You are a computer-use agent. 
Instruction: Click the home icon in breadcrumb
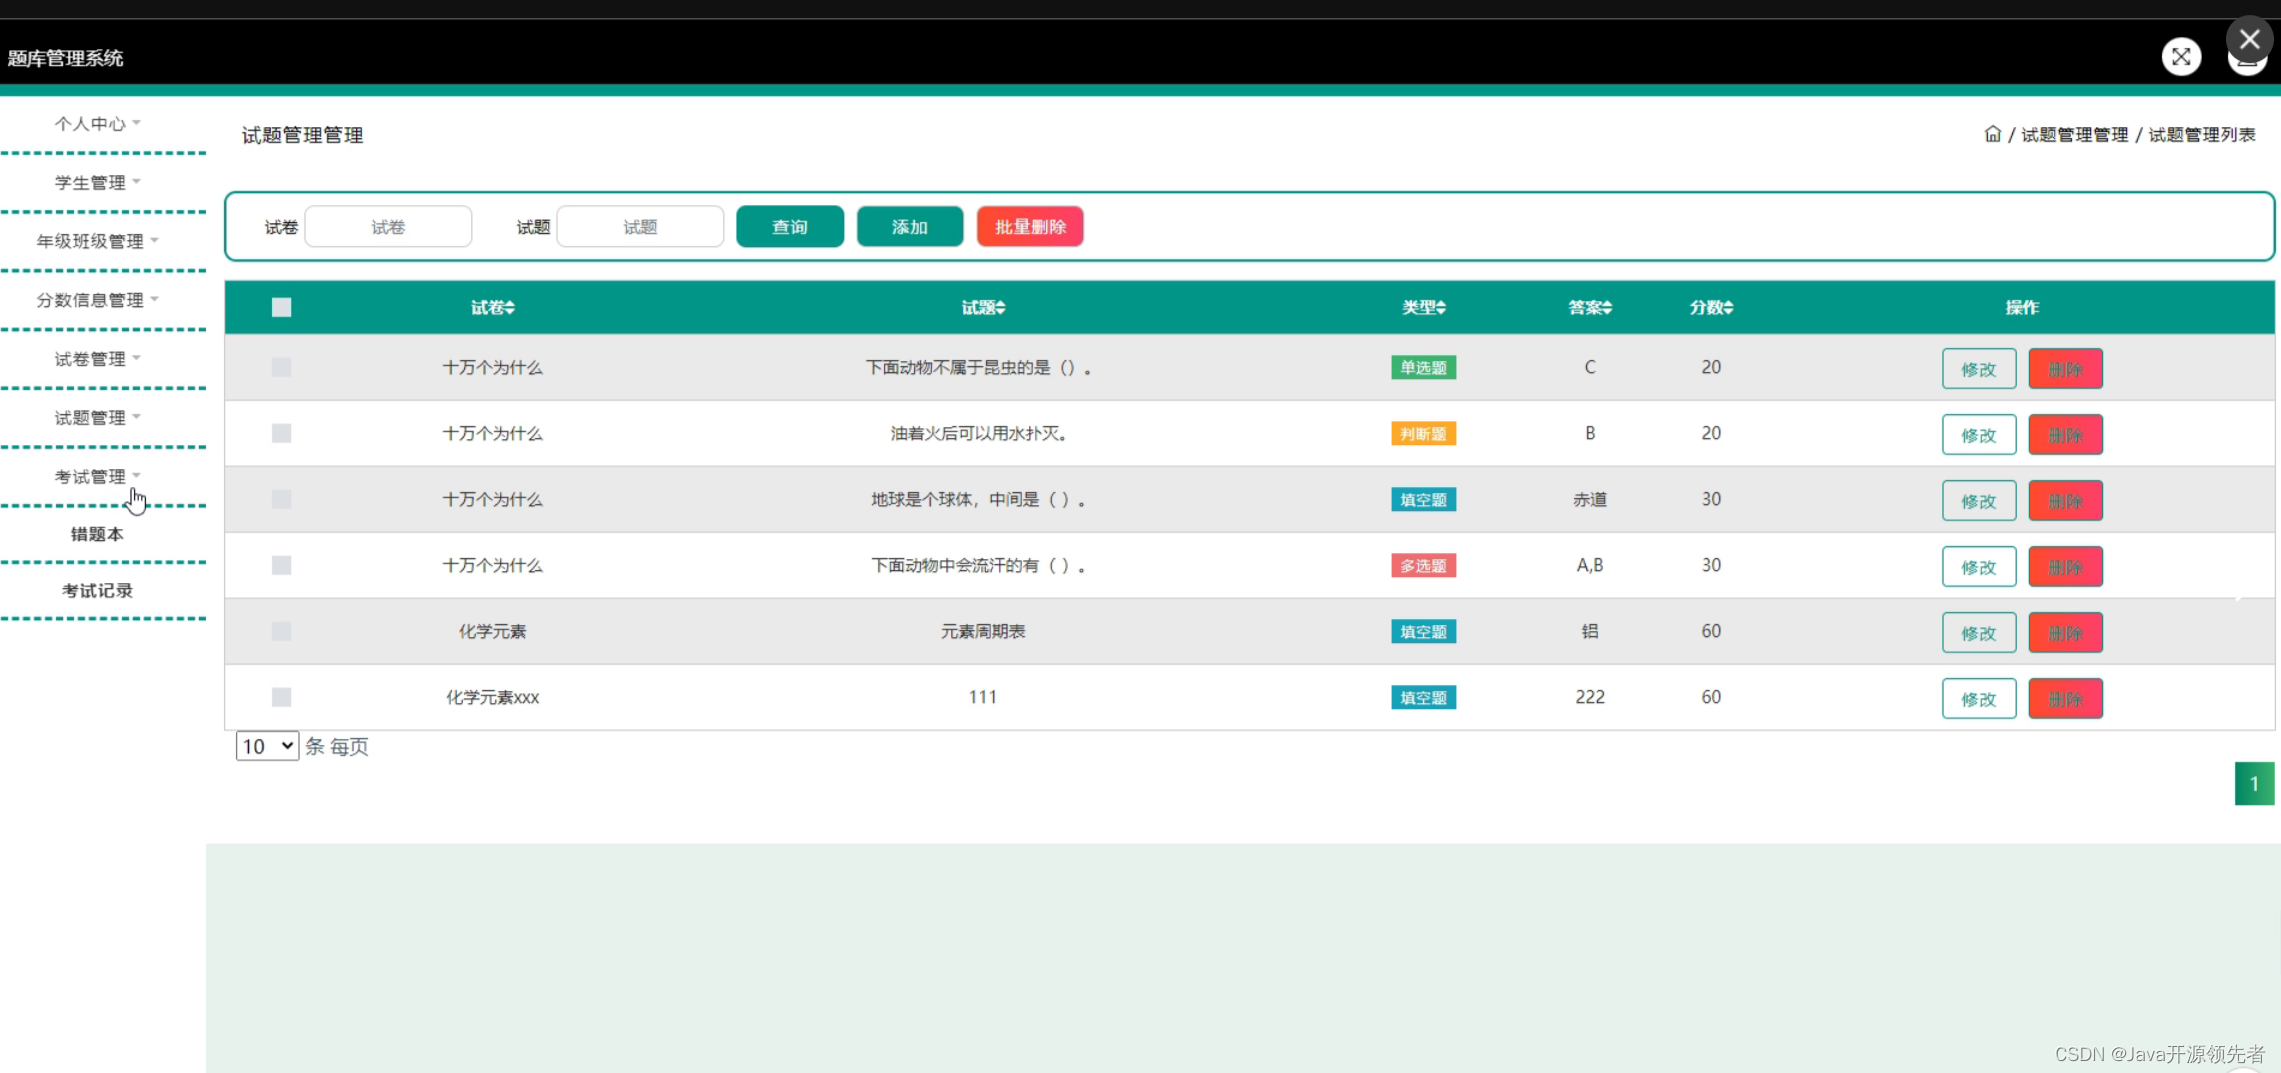tap(1992, 134)
